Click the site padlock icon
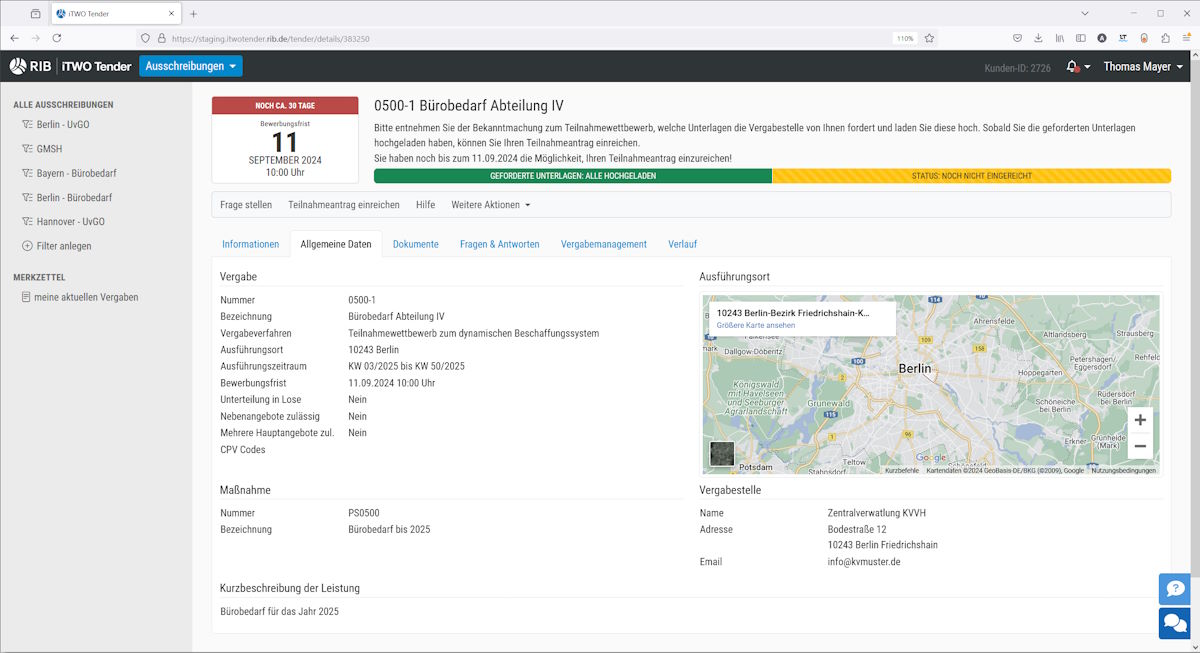This screenshot has width=1200, height=653. click(161, 38)
